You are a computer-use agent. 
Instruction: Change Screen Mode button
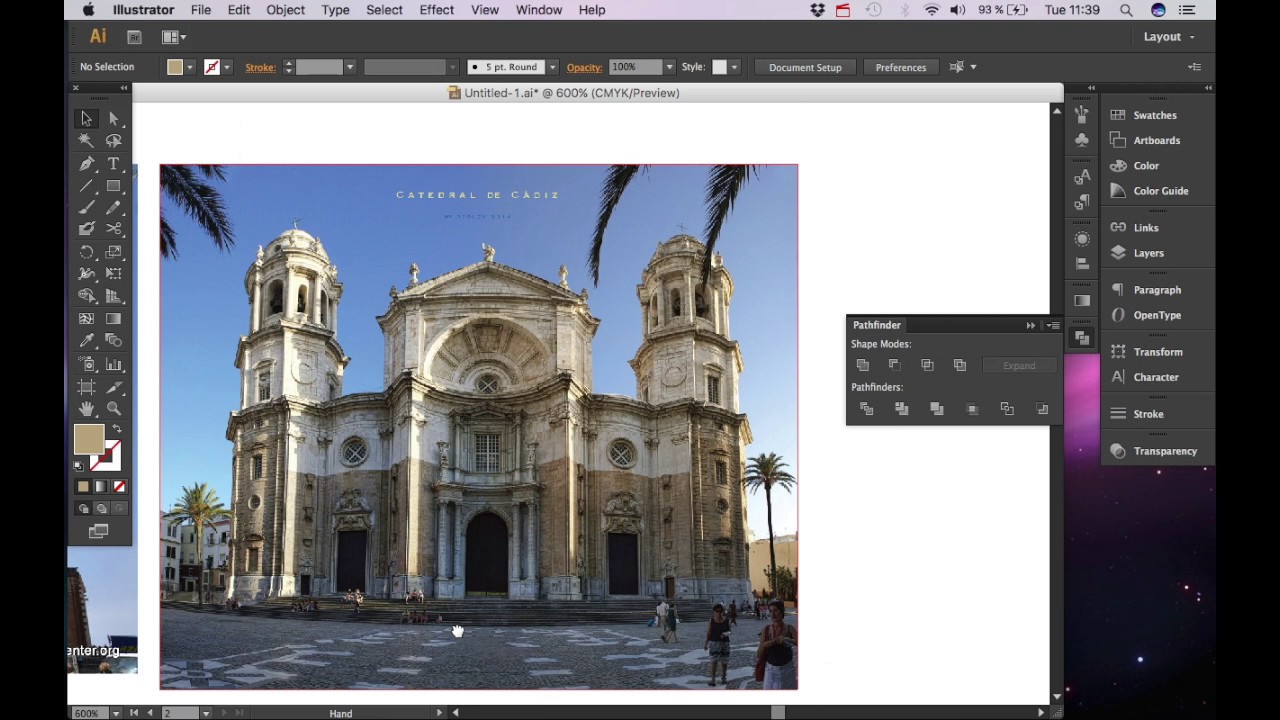click(98, 532)
